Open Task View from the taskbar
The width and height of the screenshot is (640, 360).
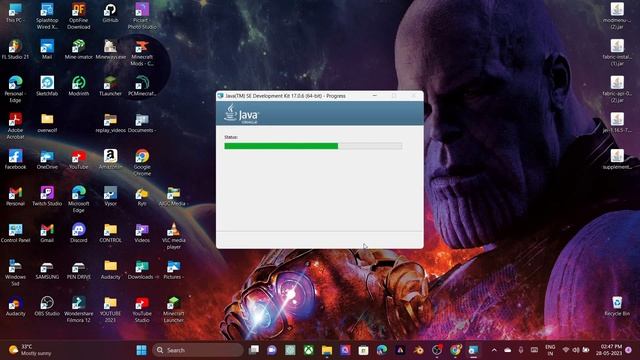[254, 350]
